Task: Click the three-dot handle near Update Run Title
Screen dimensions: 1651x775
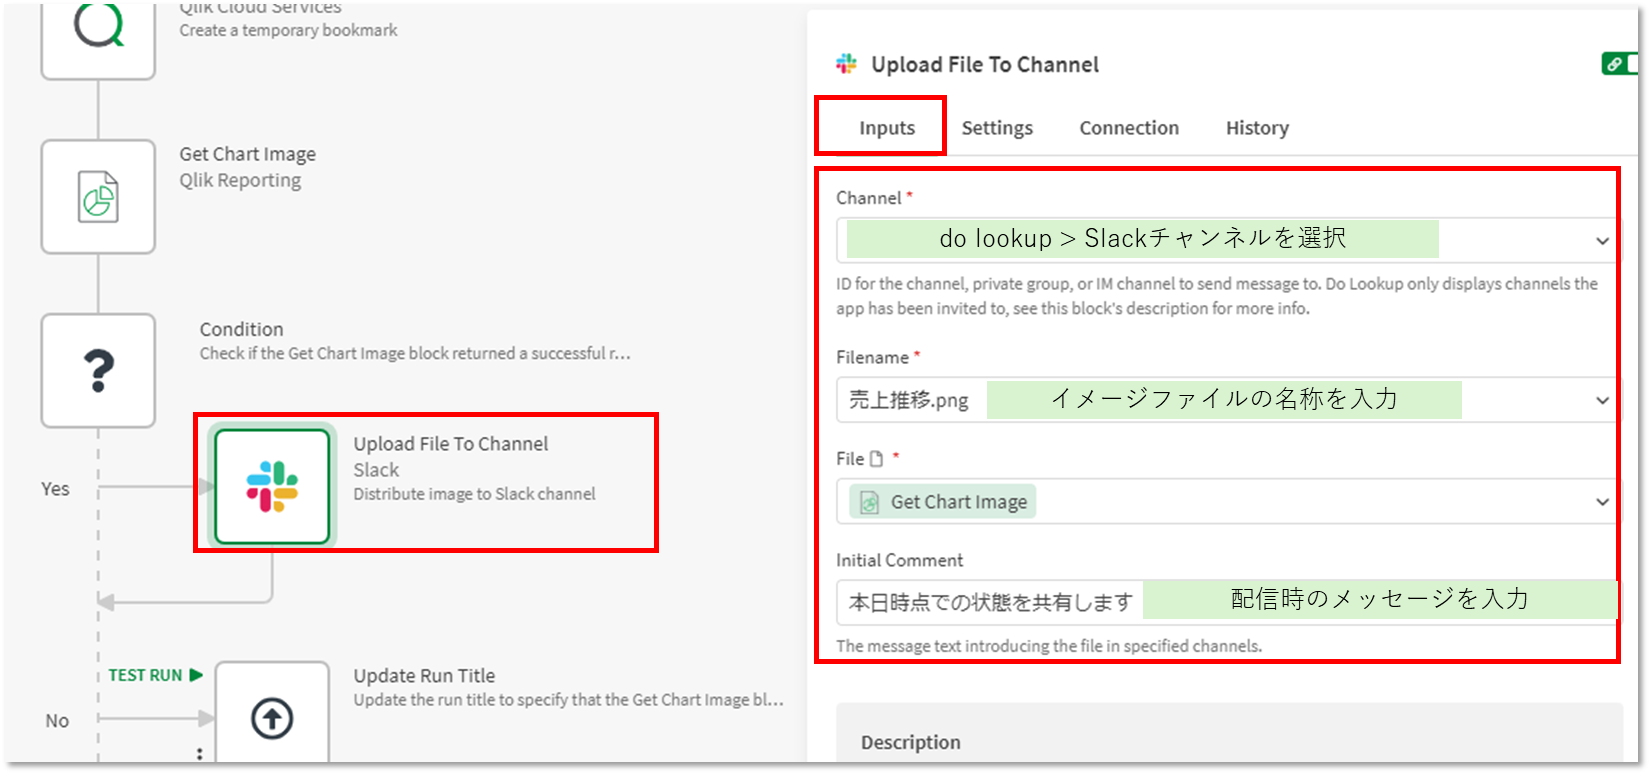Action: pyautogui.click(x=200, y=754)
